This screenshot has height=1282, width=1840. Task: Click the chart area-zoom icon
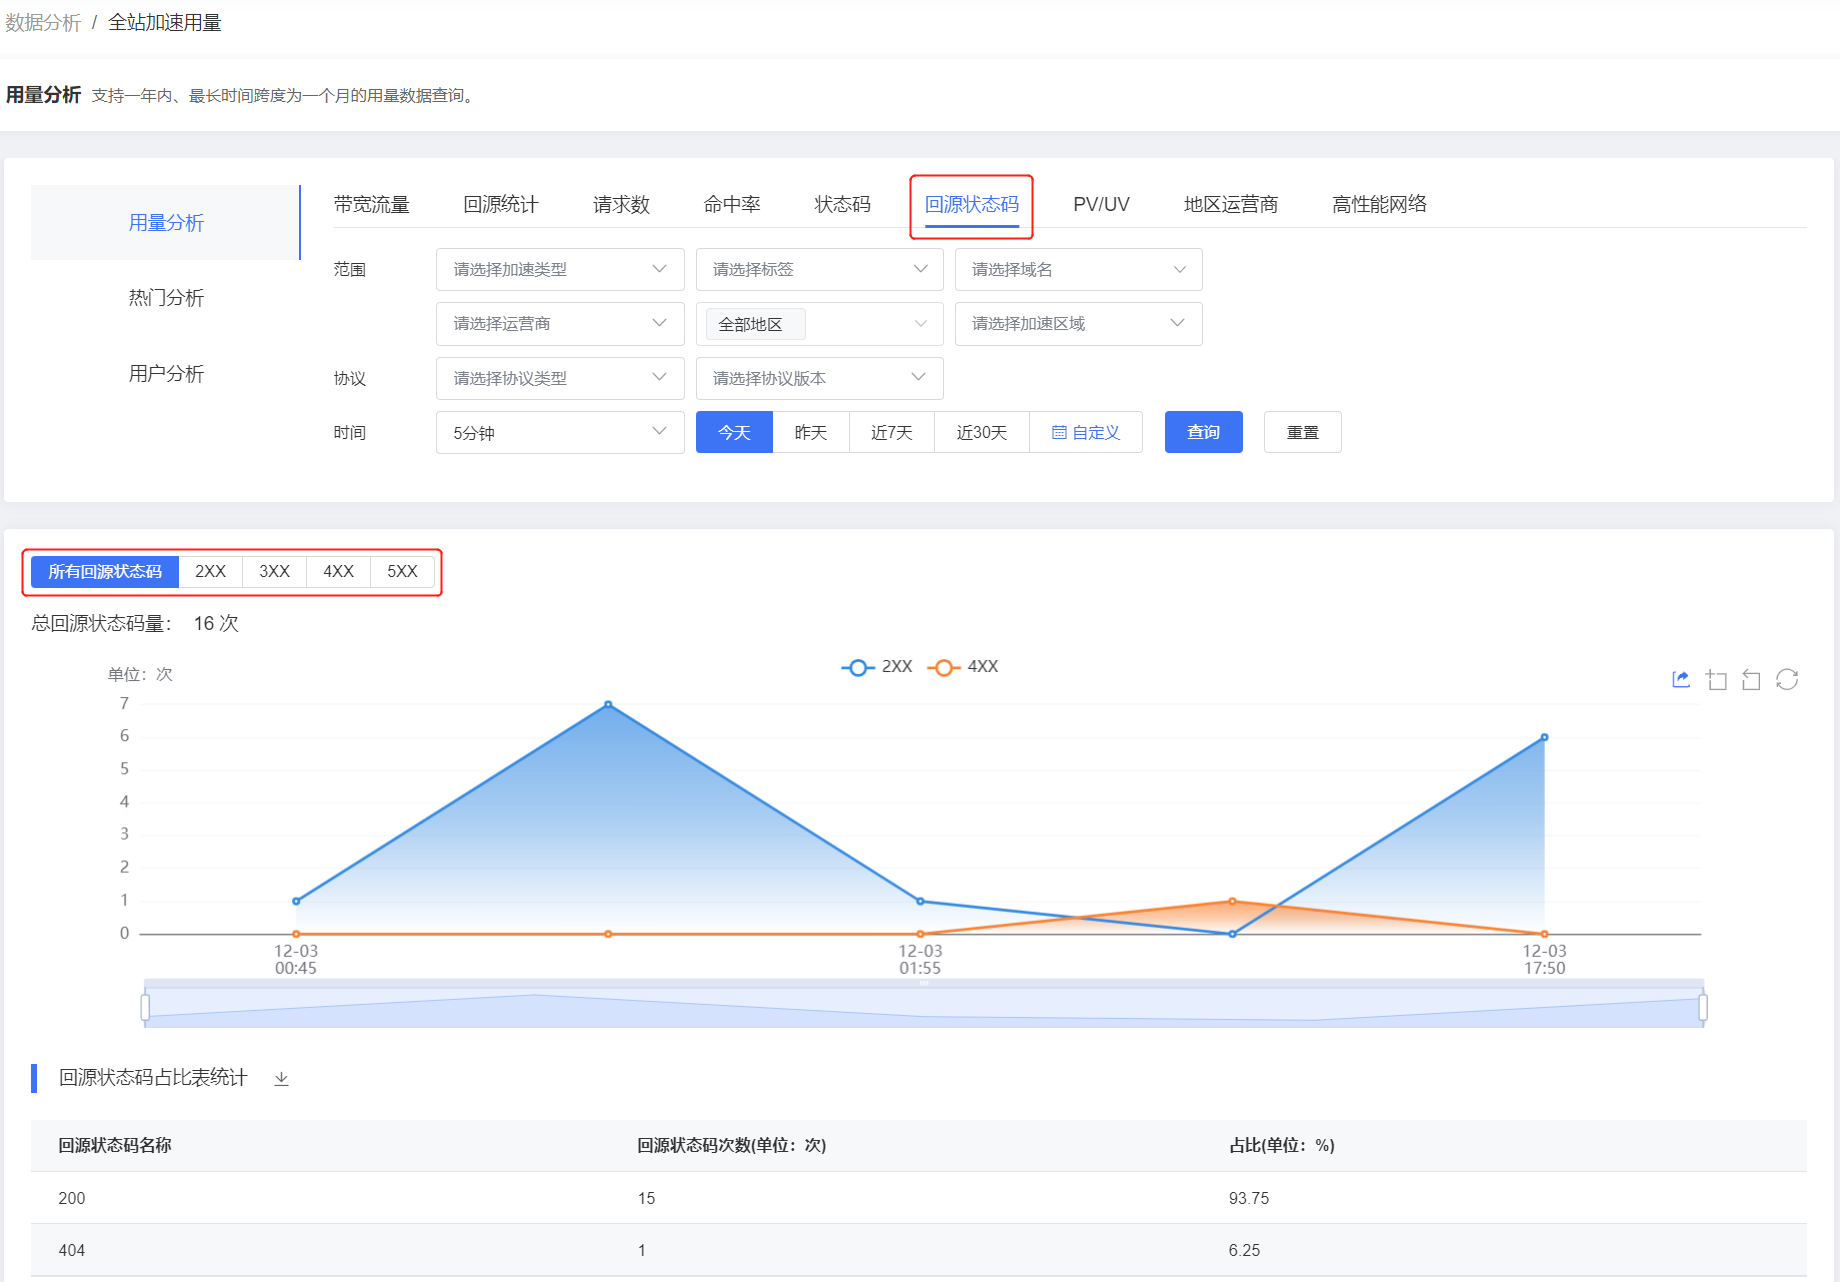pos(1717,680)
